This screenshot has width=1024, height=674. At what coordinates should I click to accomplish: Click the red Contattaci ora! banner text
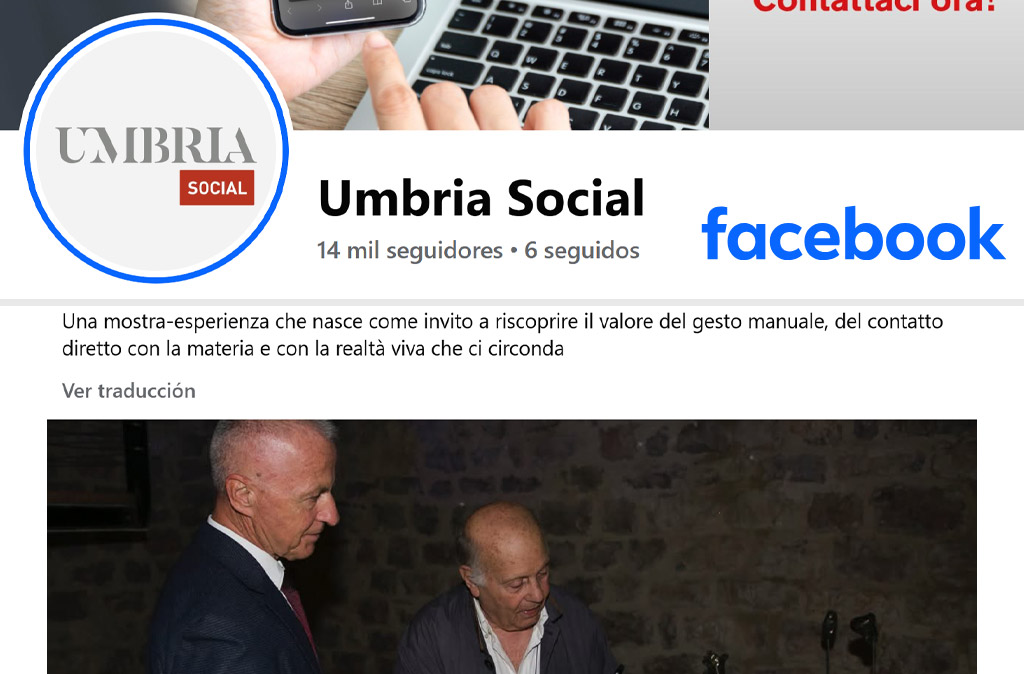tap(874, 7)
